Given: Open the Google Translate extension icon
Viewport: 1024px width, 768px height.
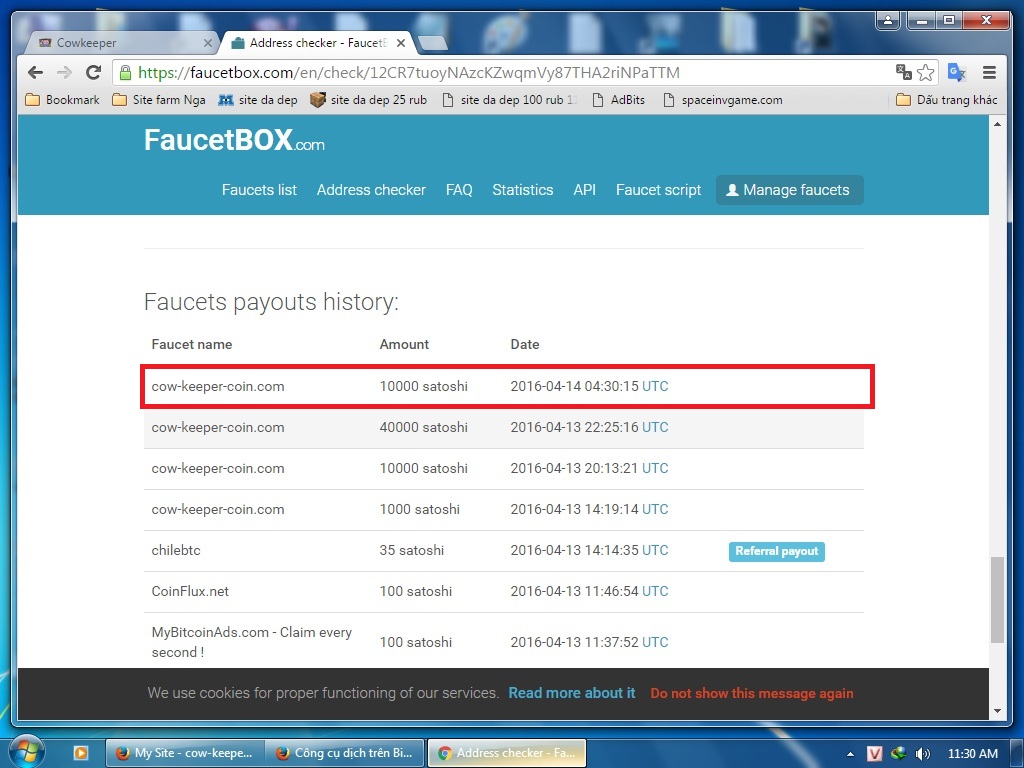Looking at the screenshot, I should [x=957, y=72].
